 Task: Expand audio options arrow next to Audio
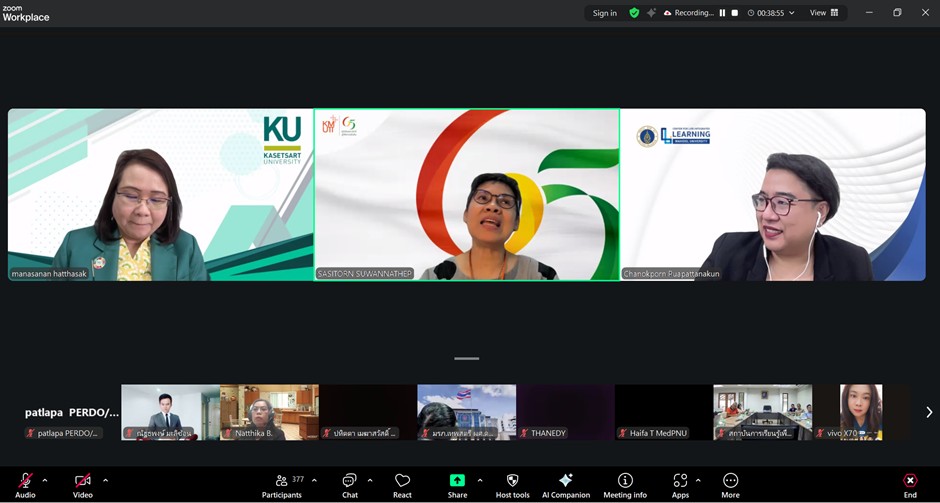coord(45,480)
